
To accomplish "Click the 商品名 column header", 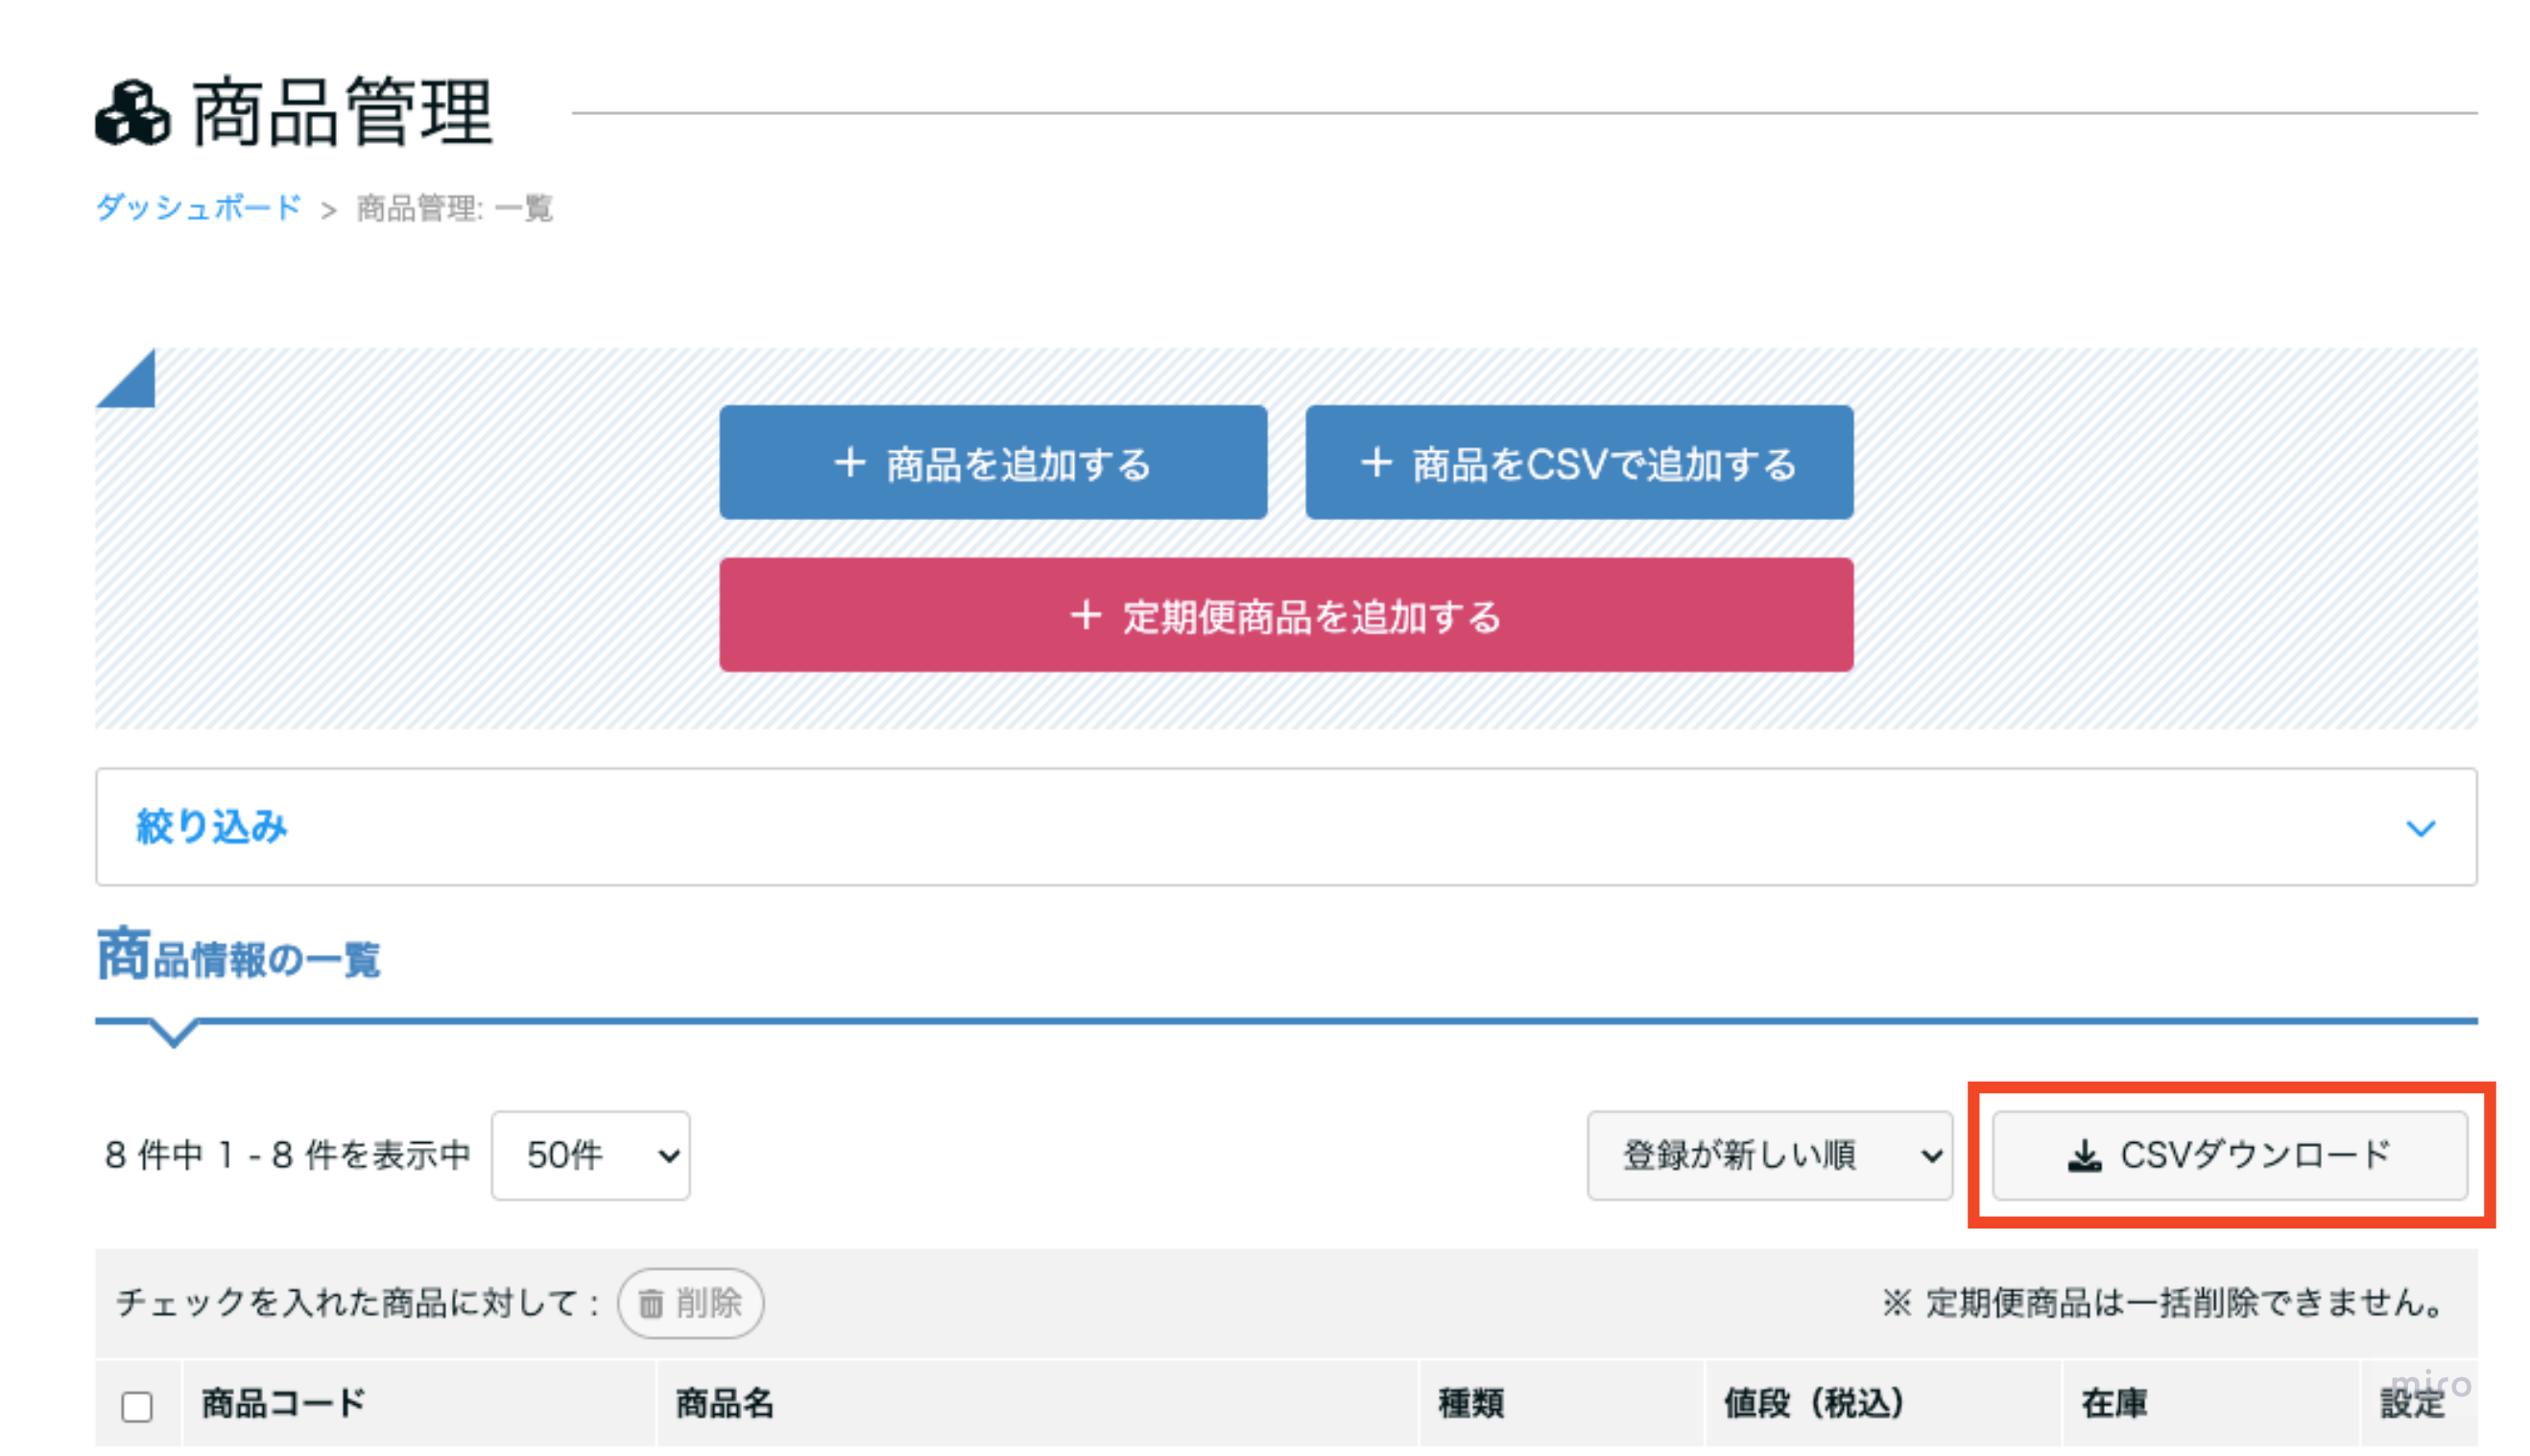I will (x=724, y=1403).
